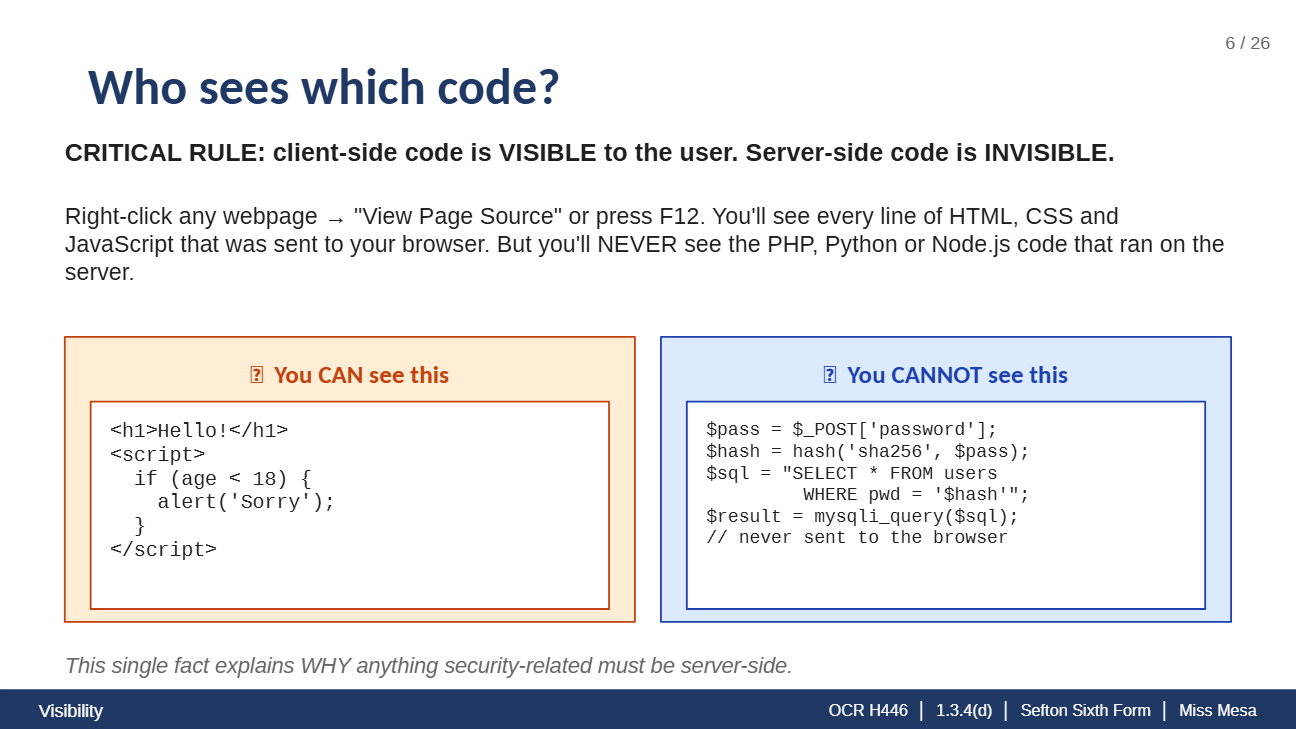
Task: Select the code line "<h1>Hello!</h1>"
Action: pyautogui.click(x=199, y=431)
